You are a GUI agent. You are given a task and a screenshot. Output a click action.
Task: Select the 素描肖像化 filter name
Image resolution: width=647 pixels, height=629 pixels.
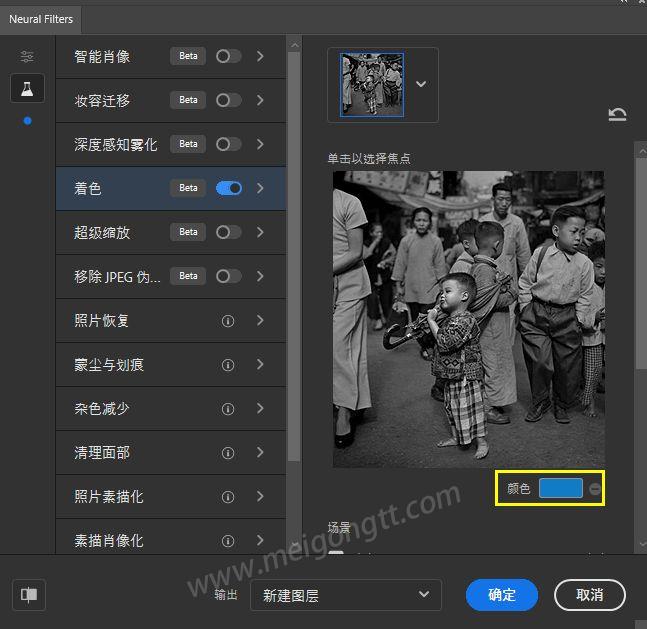[109, 541]
